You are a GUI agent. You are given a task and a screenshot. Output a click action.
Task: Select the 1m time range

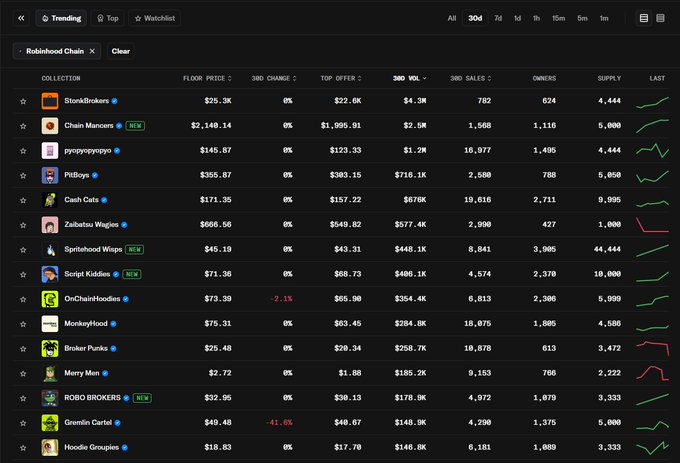pyautogui.click(x=604, y=18)
